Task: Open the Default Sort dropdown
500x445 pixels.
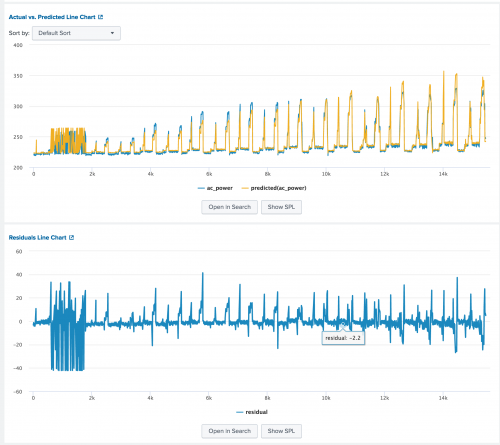Action: pyautogui.click(x=76, y=33)
